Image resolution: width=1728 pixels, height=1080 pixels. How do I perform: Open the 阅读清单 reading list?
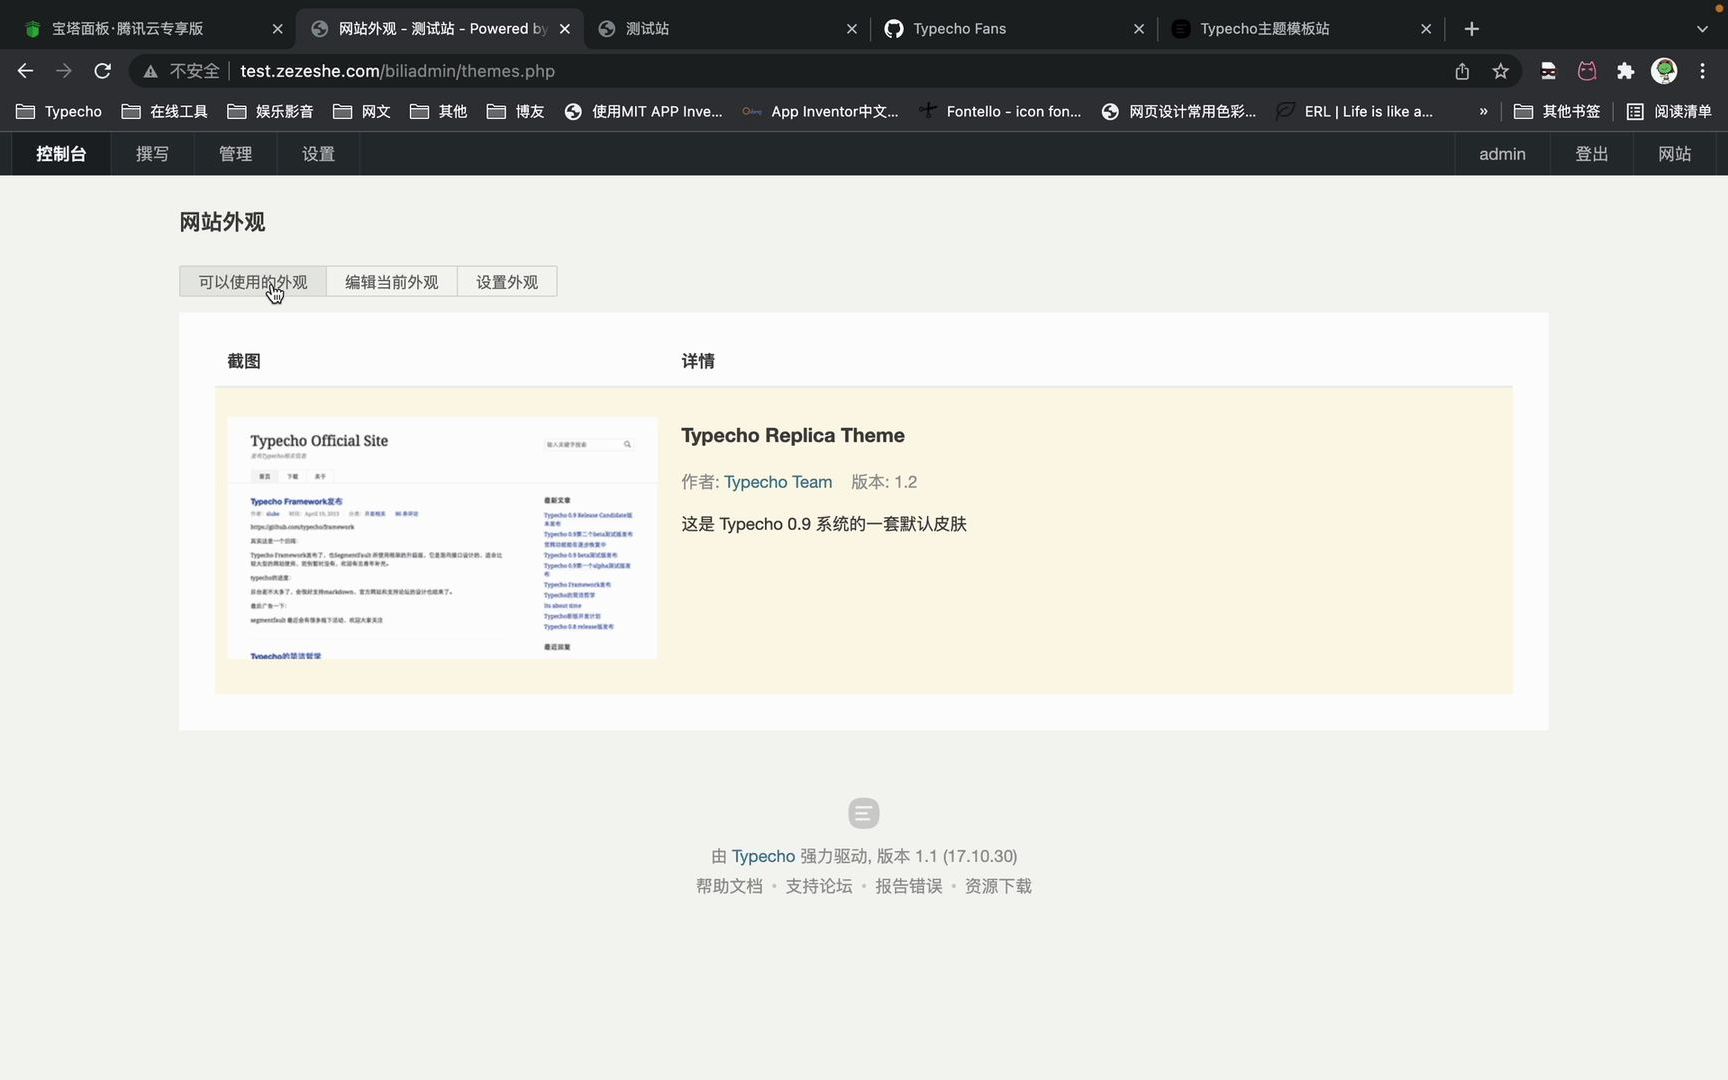(1669, 112)
